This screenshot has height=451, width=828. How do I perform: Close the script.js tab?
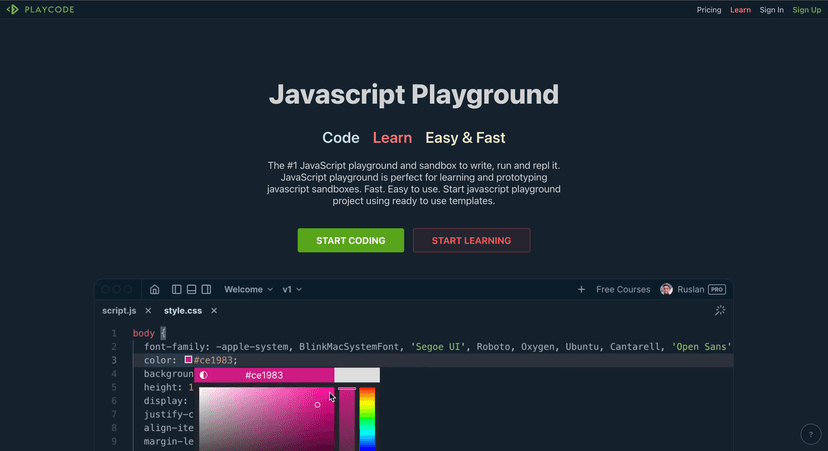[148, 311]
